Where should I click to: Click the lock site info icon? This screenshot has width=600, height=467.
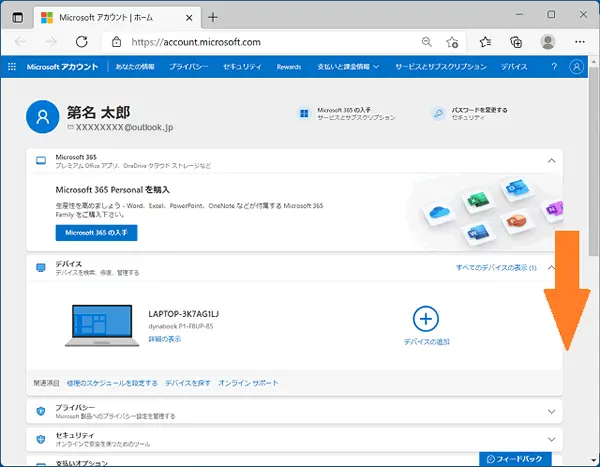click(x=116, y=42)
